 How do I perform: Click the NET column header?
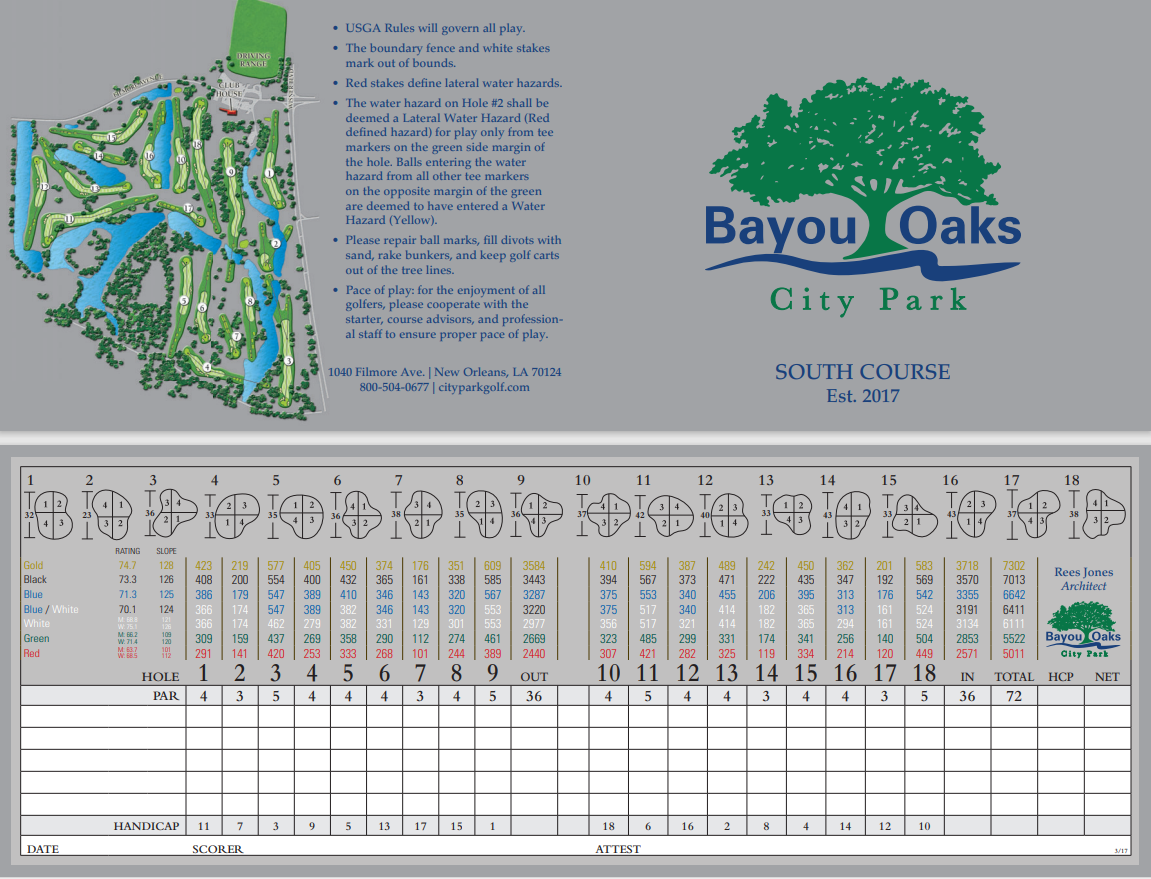coord(1107,677)
